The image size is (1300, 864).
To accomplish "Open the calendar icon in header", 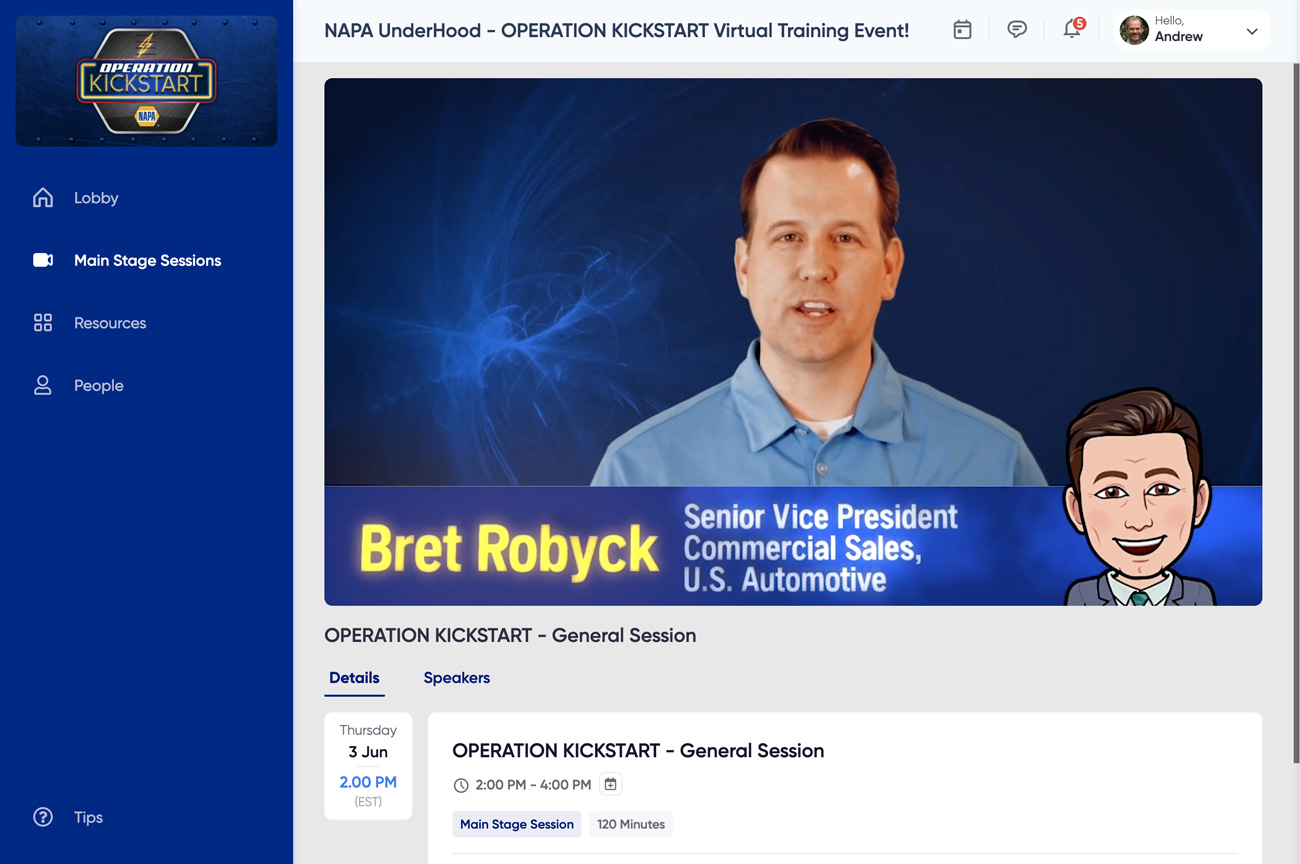I will pos(962,30).
